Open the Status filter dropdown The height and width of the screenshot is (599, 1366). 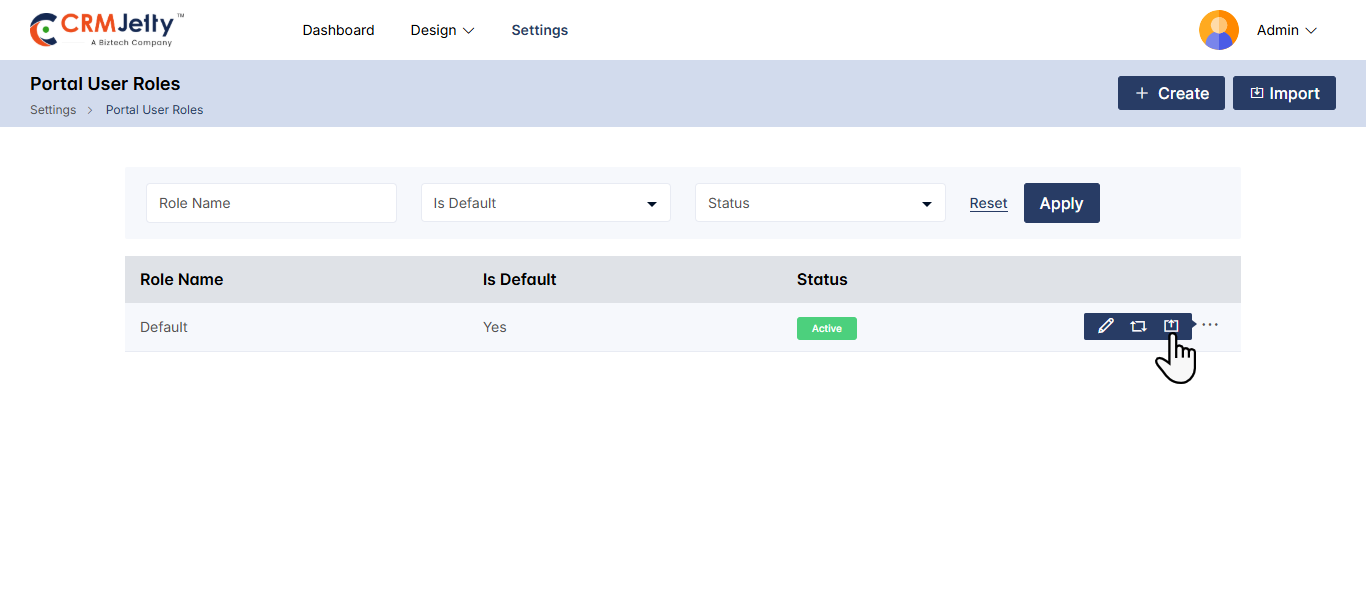pos(820,203)
